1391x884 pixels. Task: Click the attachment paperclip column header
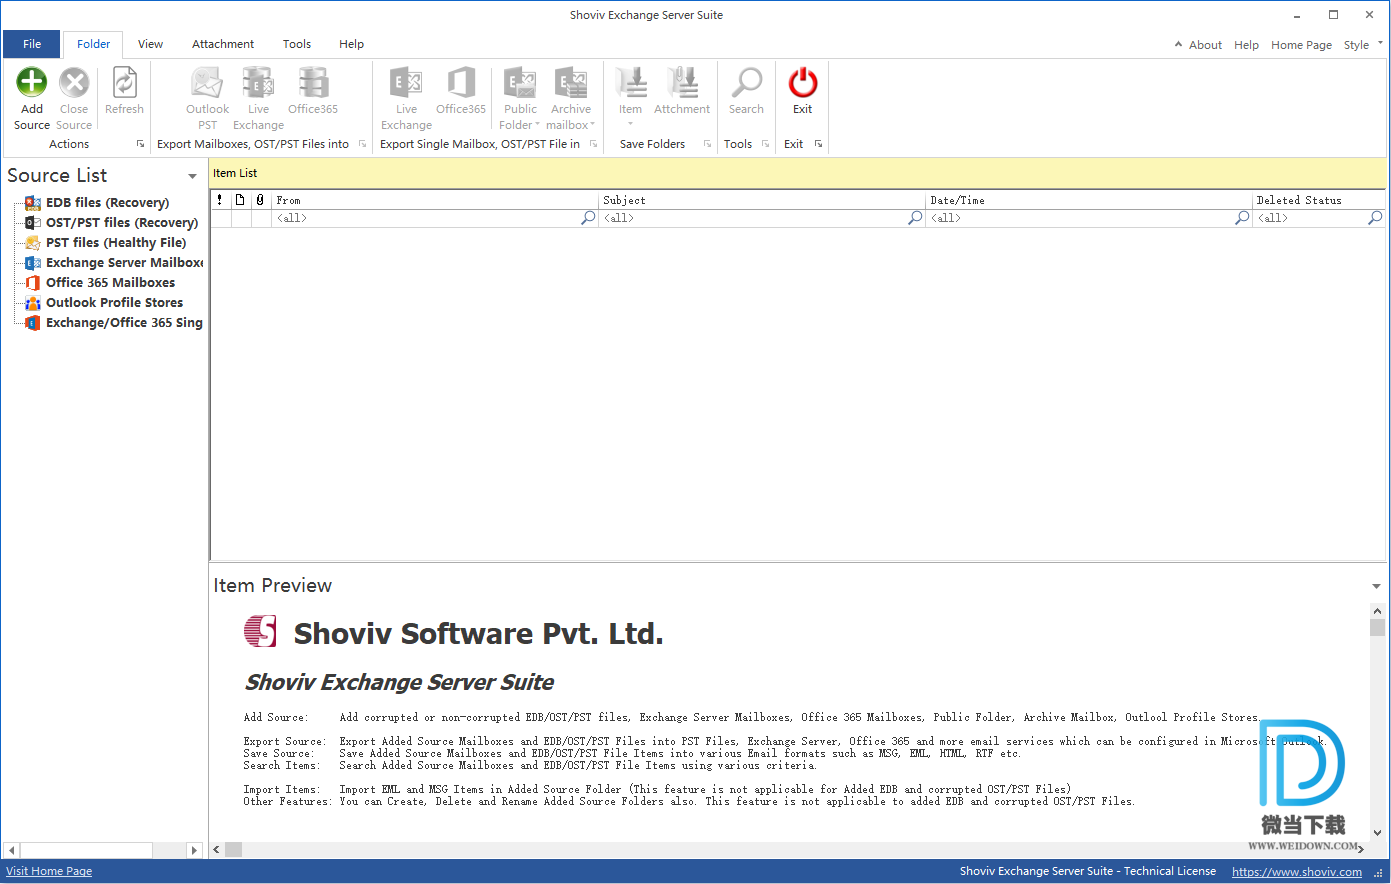(x=260, y=200)
